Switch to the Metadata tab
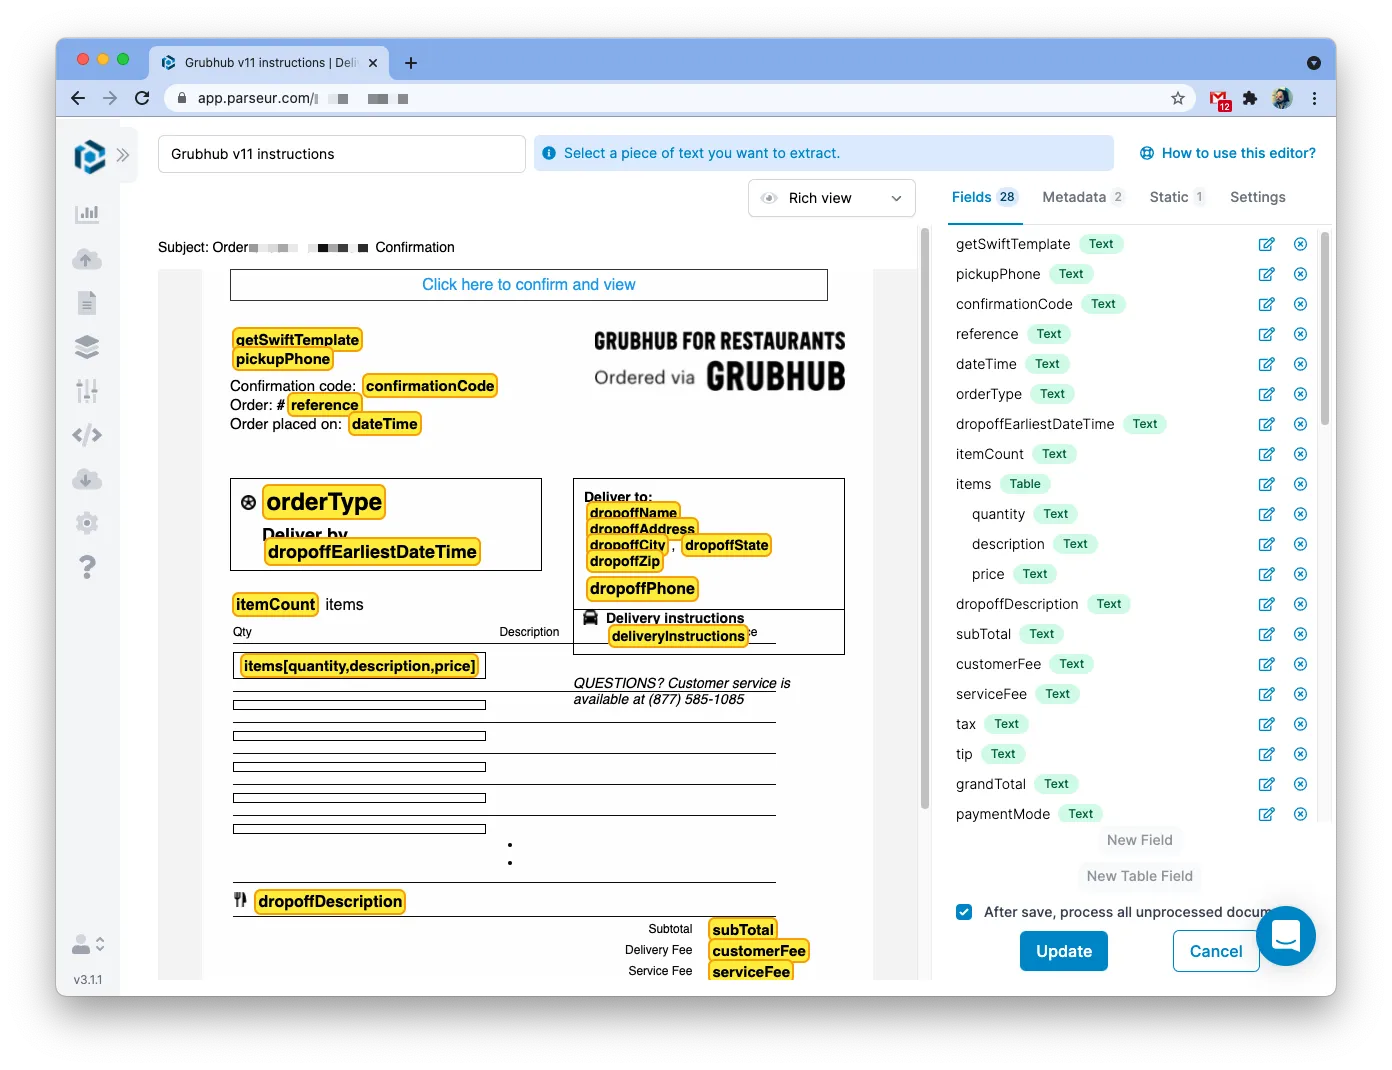 (1073, 197)
